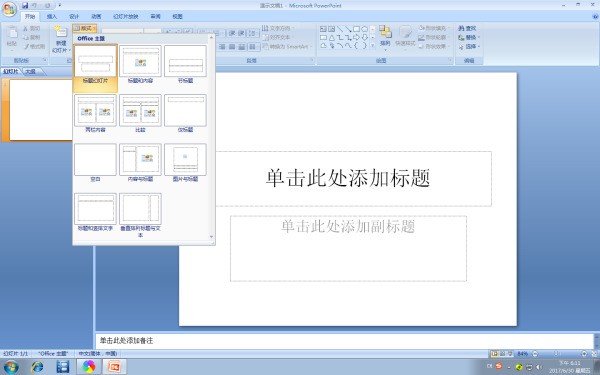Pick the cloud shape in shapes gallery
The image size is (600, 375).
323,46
